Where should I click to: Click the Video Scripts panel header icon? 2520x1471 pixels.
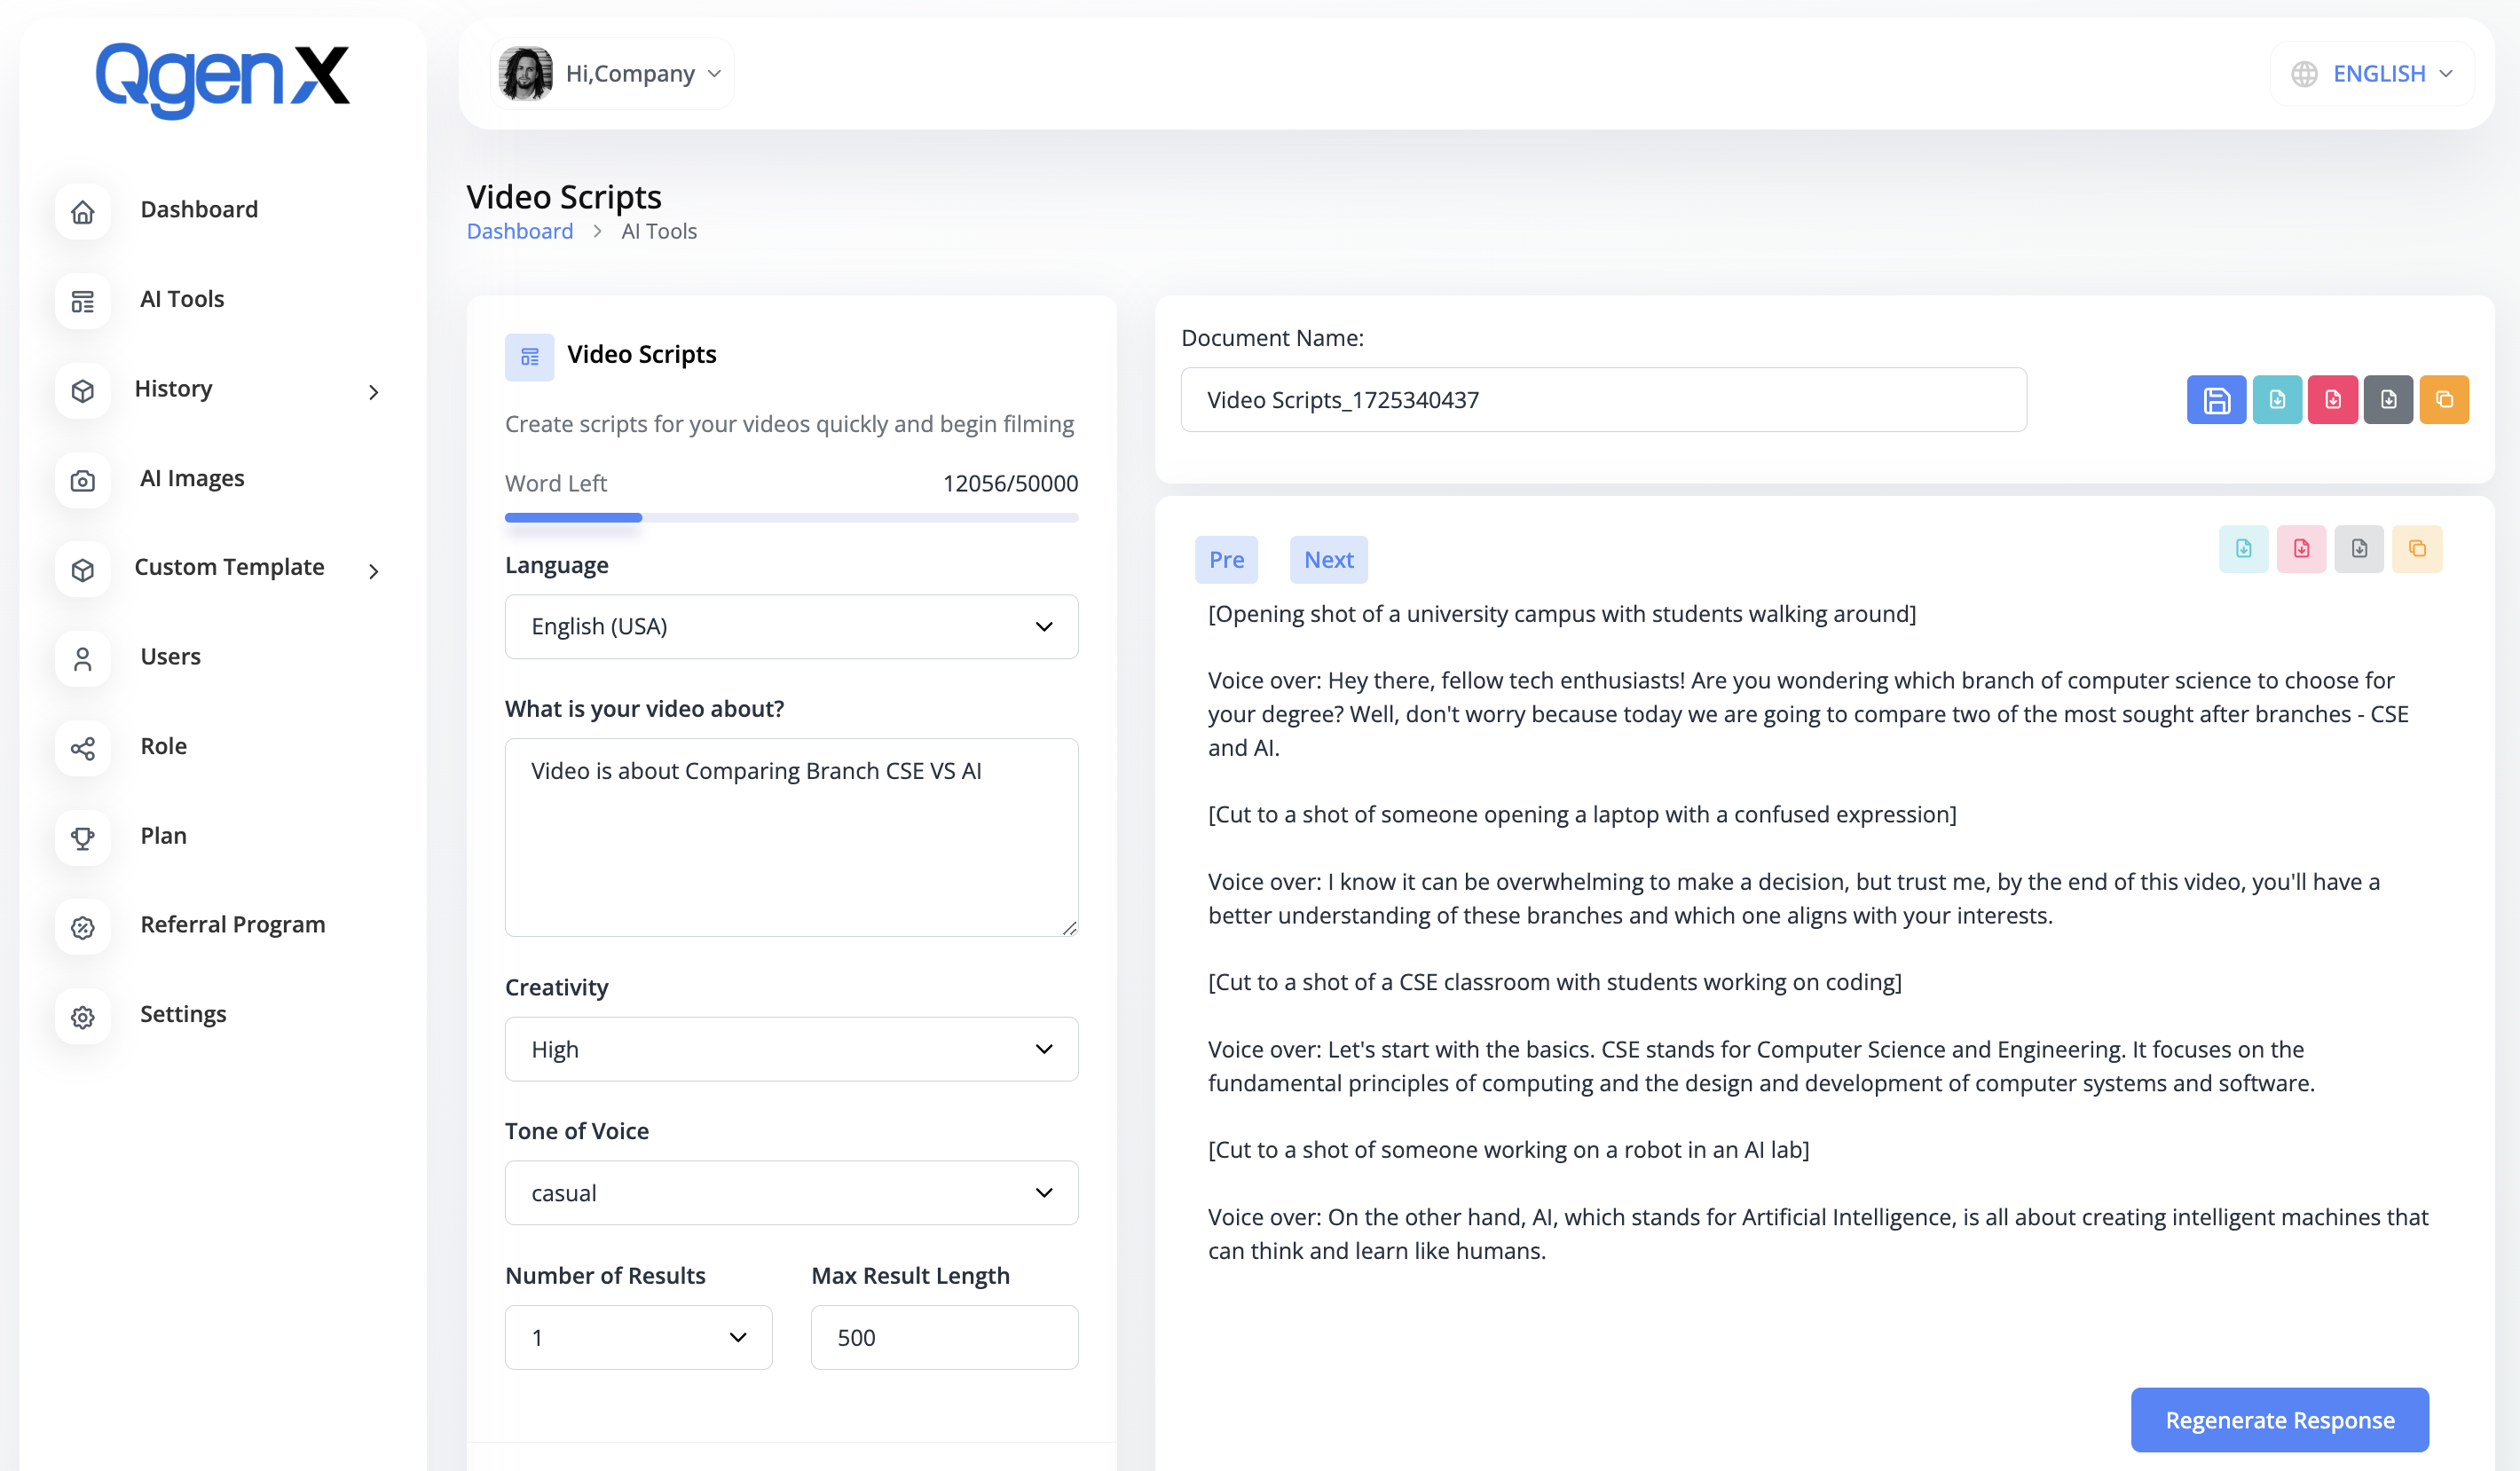[530, 357]
